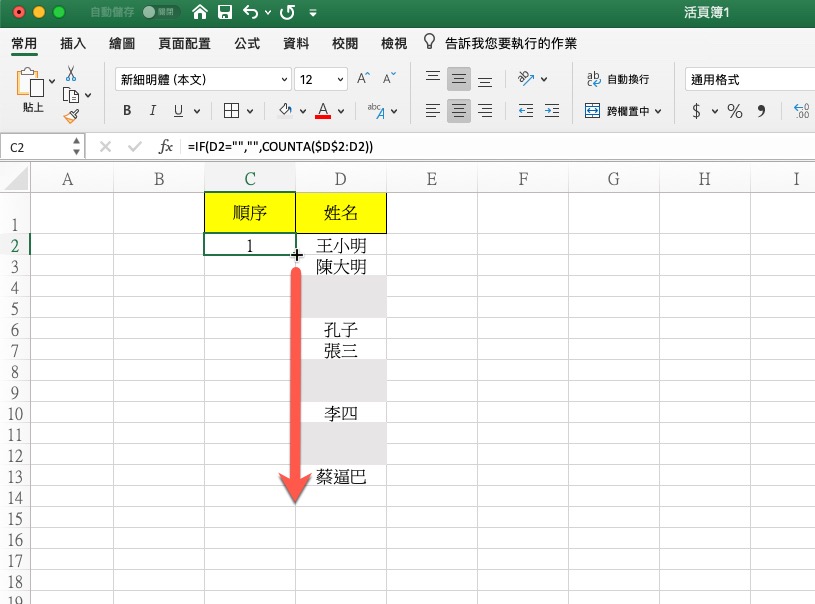Viewport: 815px width, 604px height.
Task: Cancel formula entry with the X button
Action: tap(105, 147)
